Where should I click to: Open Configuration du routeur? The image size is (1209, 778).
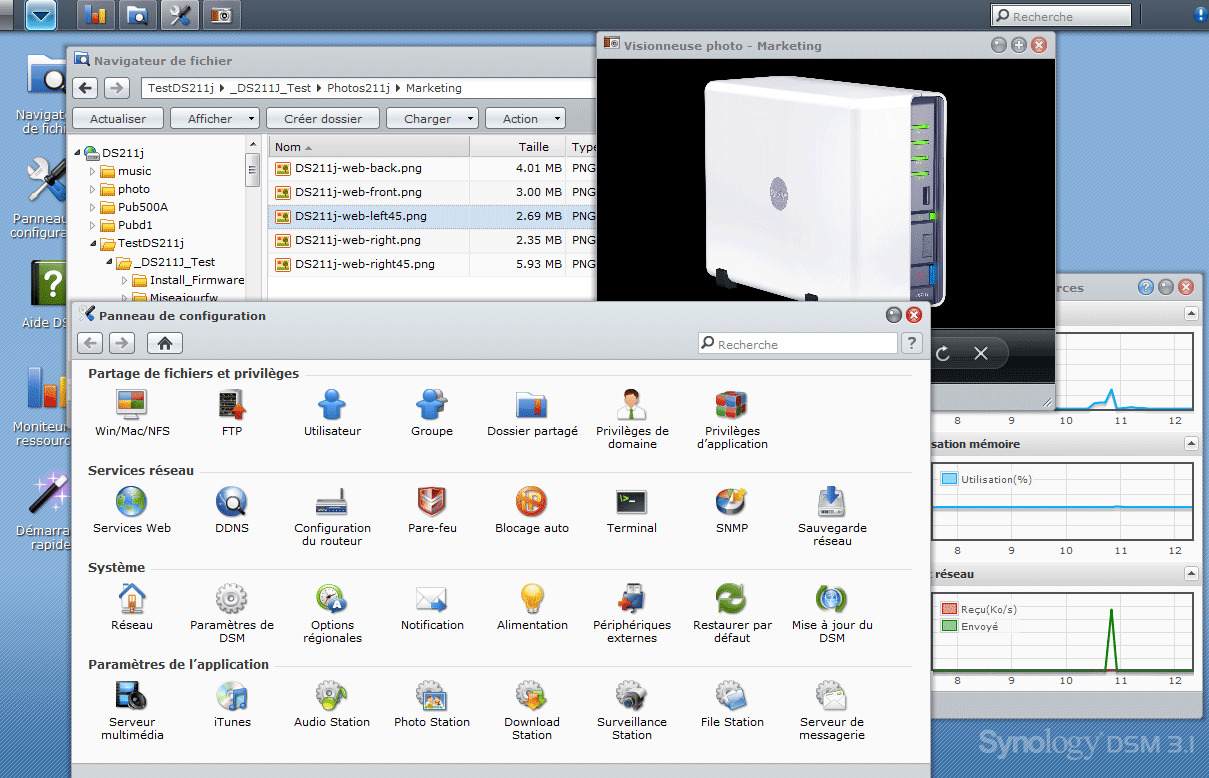click(x=332, y=516)
